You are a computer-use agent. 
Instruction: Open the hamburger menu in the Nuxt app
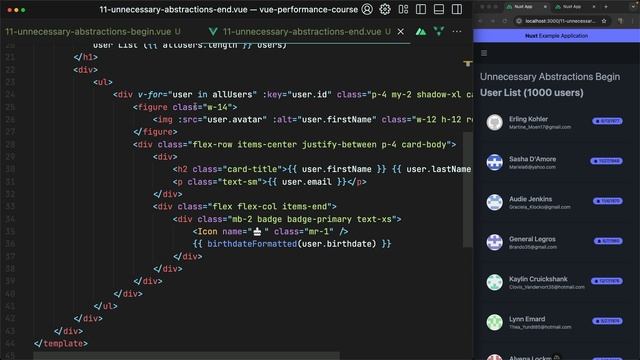(484, 53)
